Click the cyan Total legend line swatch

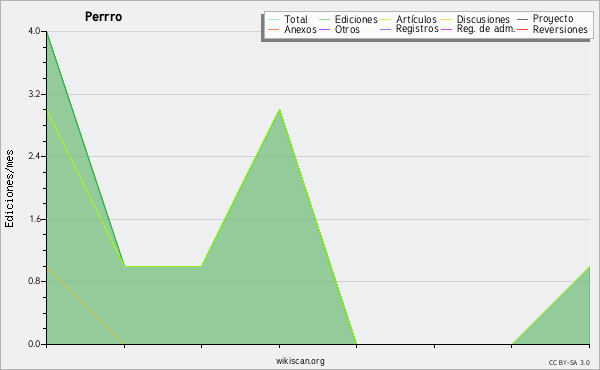[x=274, y=20]
